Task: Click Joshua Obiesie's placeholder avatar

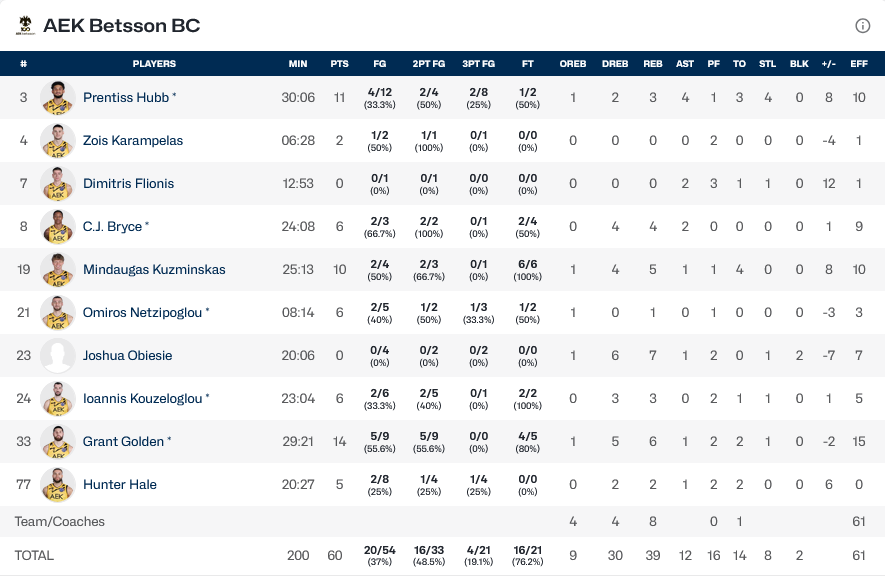Action: tap(58, 356)
